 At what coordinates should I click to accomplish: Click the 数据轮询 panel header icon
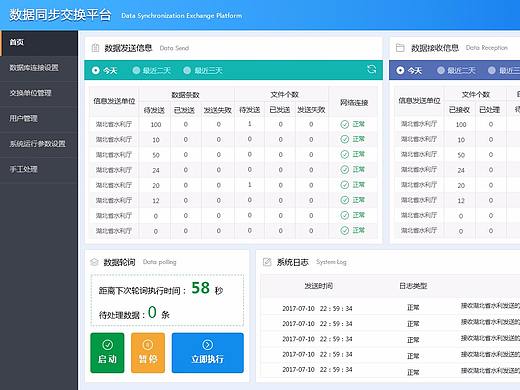coord(94,262)
